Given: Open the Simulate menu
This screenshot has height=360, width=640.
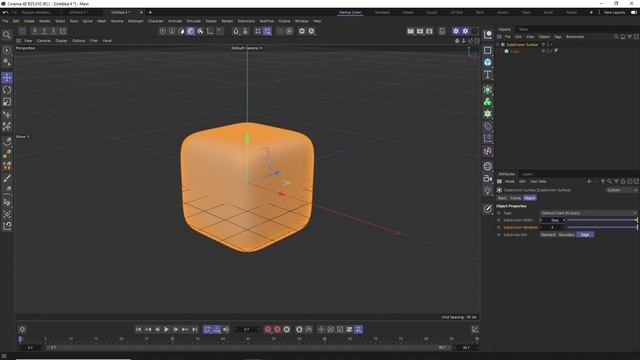Looking at the screenshot, I should [193, 21].
